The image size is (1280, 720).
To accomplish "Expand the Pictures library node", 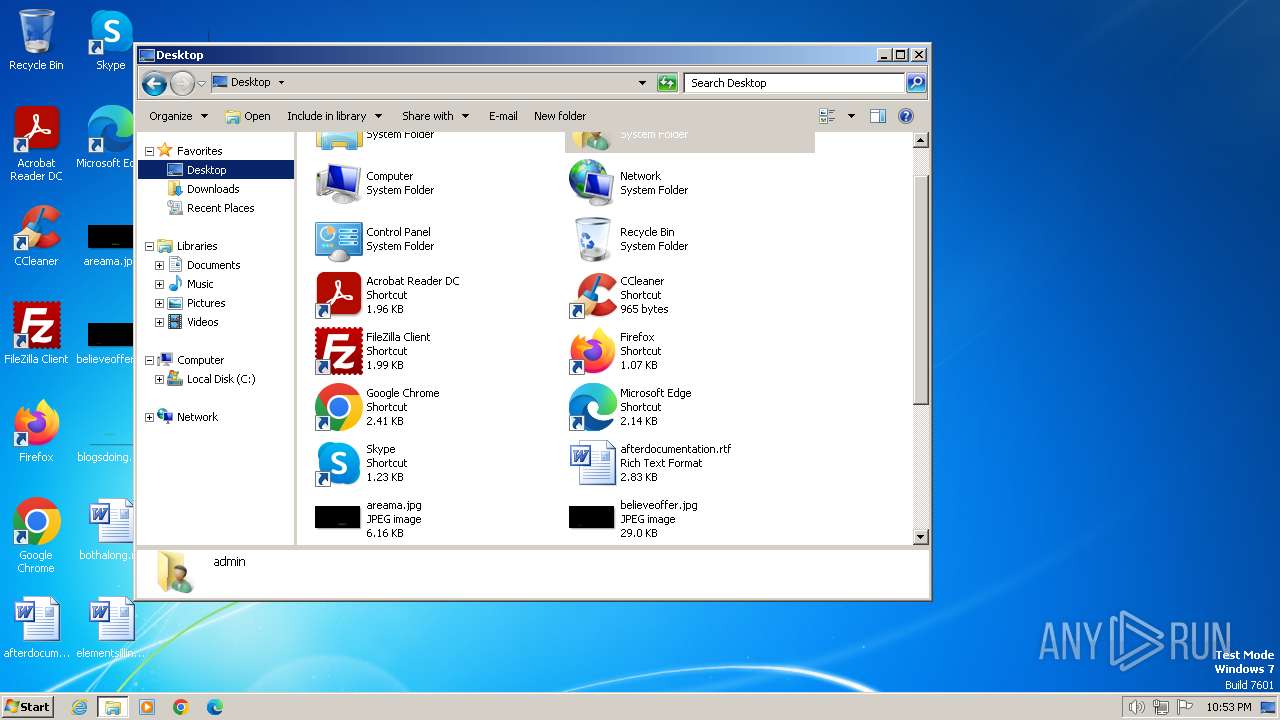I will 159,303.
